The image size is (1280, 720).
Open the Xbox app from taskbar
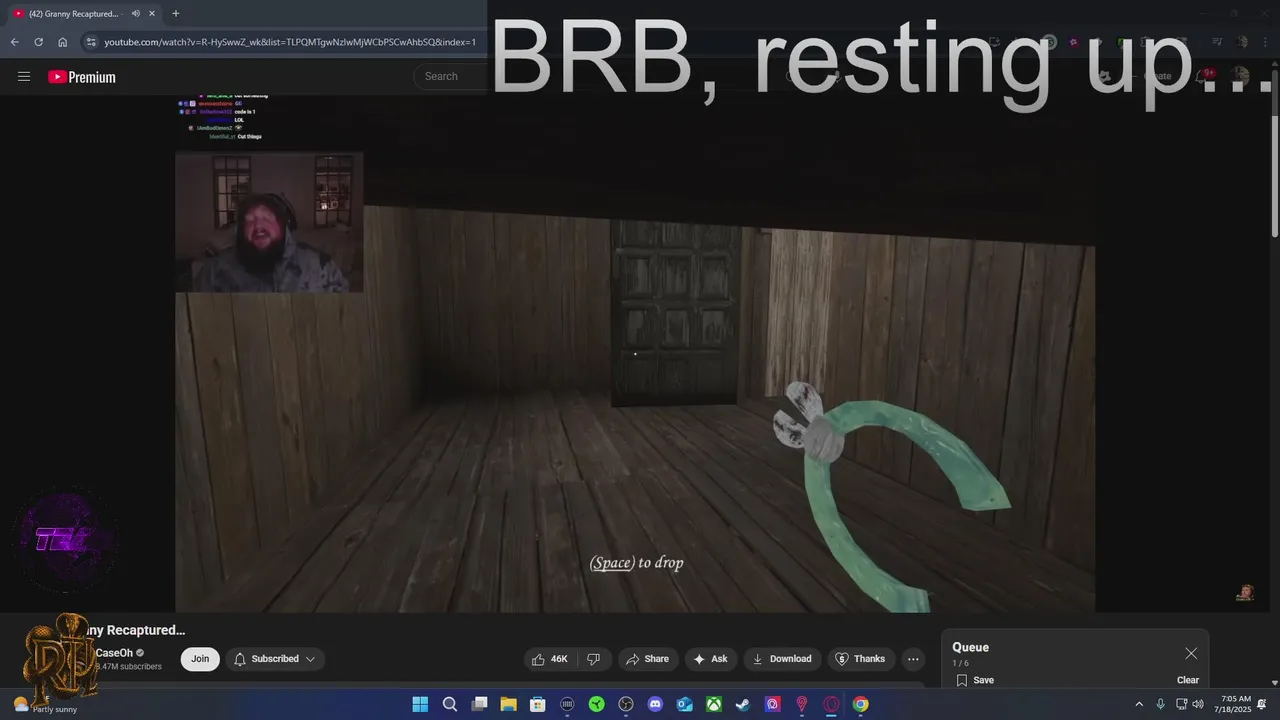[x=714, y=704]
